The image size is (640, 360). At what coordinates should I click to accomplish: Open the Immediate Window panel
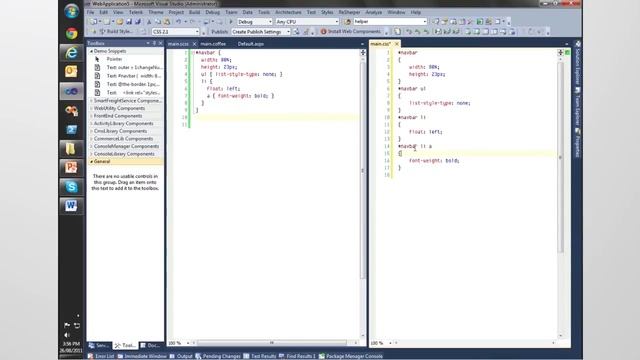point(142,356)
